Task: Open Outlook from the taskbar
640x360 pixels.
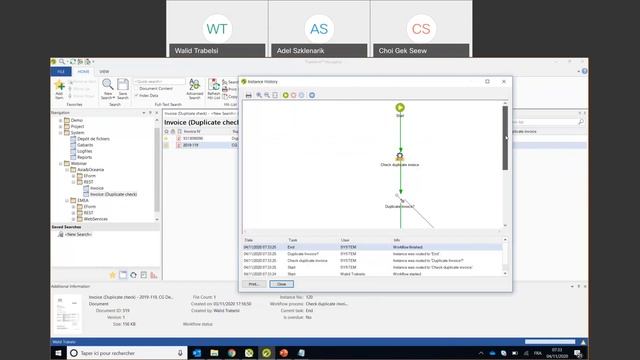Action: [197, 353]
